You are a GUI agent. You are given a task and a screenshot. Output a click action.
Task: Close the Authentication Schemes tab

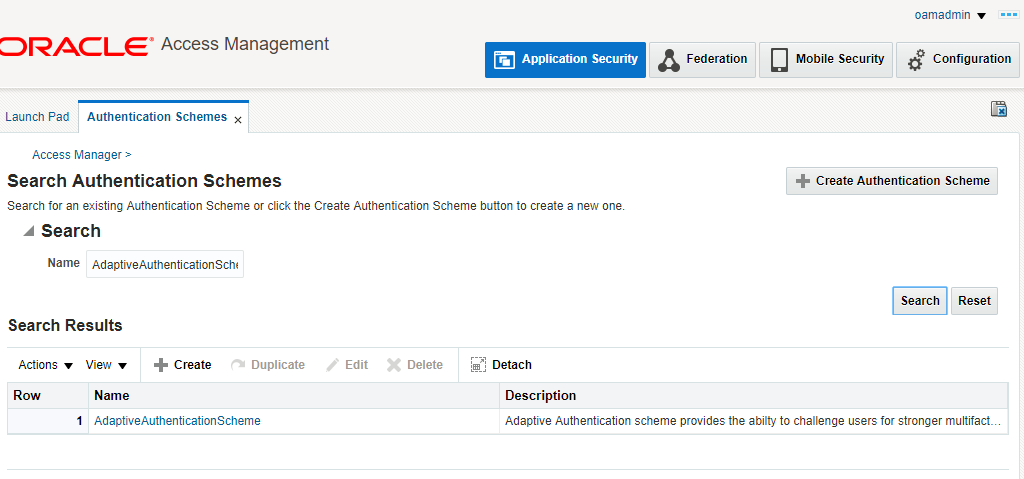[238, 120]
